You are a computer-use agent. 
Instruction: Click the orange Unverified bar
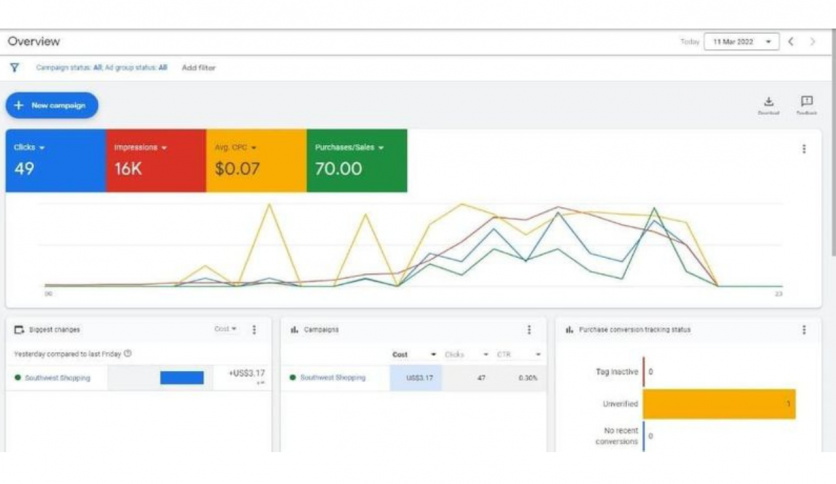[x=718, y=404]
